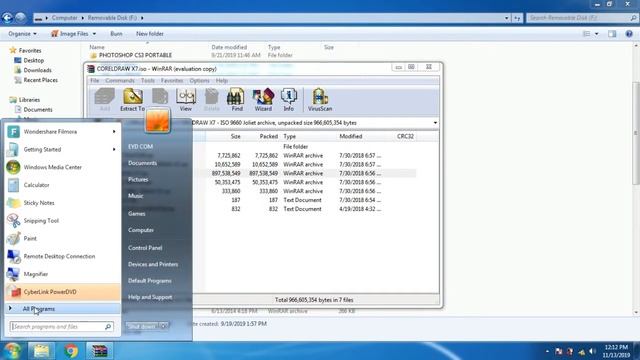Toggle the Explorer preview pane icon
640x360 pixels.
(x=612, y=34)
